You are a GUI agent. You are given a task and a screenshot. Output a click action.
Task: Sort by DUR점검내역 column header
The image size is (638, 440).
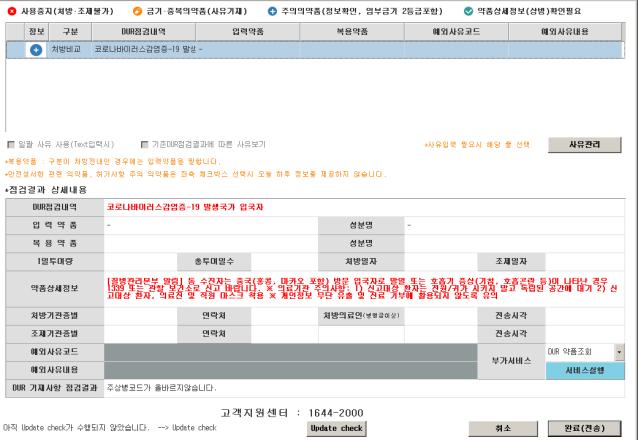tap(135, 32)
